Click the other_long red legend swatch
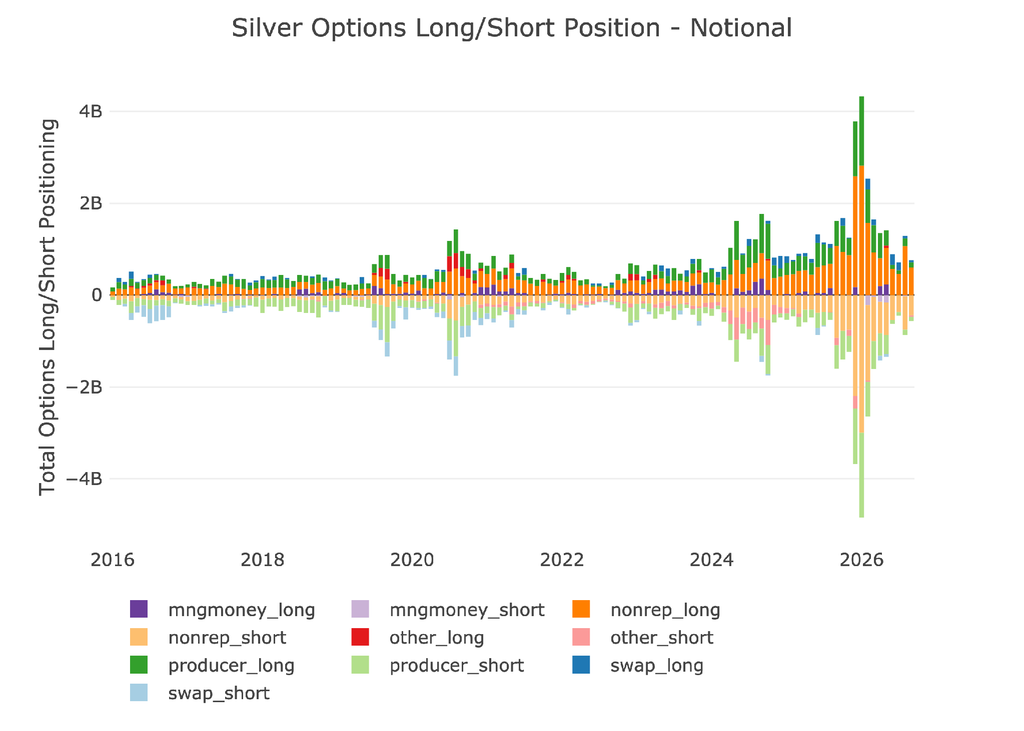 [x=360, y=637]
